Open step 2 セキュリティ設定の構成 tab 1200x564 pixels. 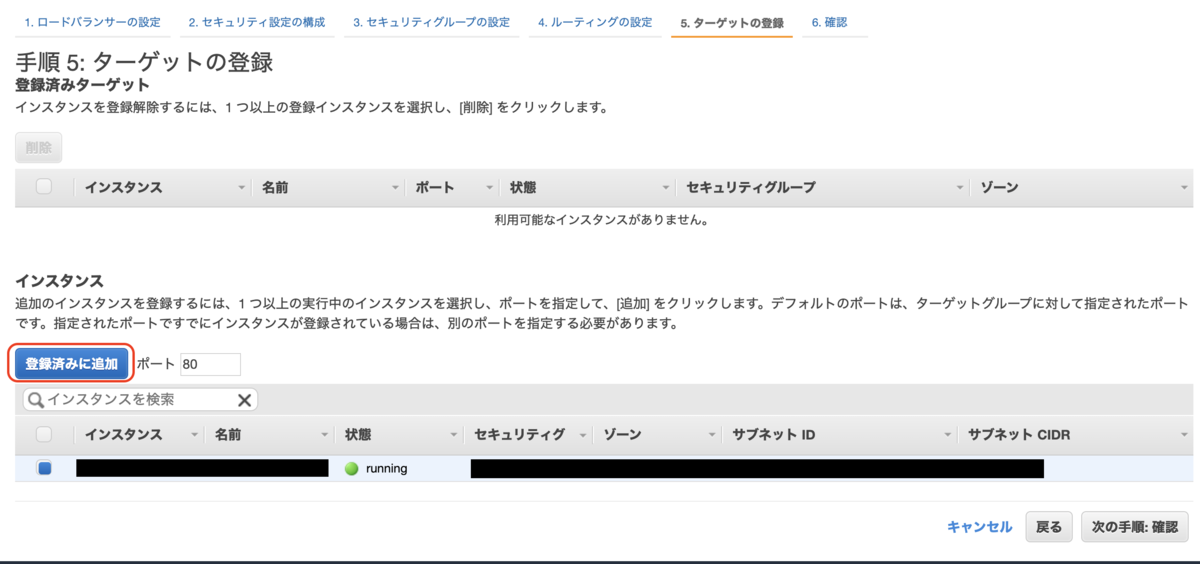click(257, 22)
